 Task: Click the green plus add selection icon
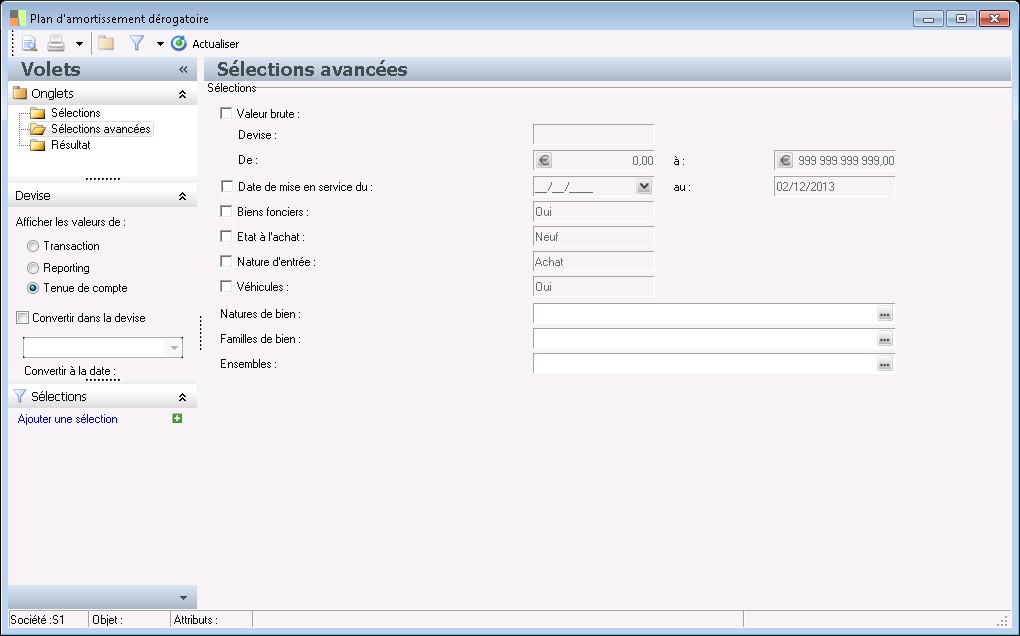(x=177, y=418)
